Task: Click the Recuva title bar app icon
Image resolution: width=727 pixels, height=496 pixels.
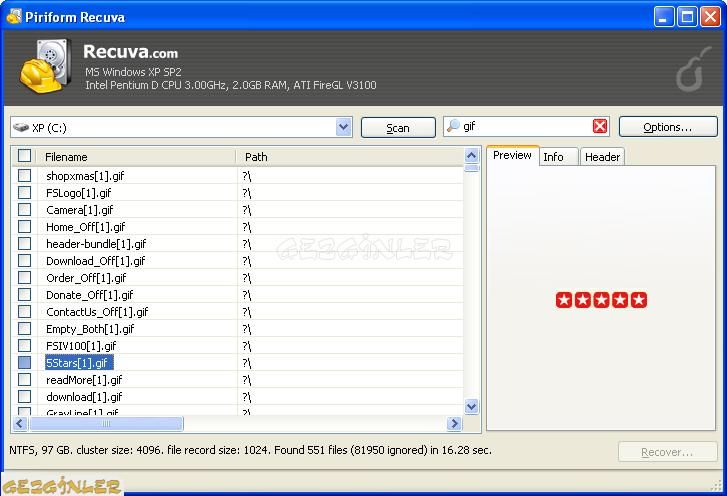Action: [x=14, y=16]
